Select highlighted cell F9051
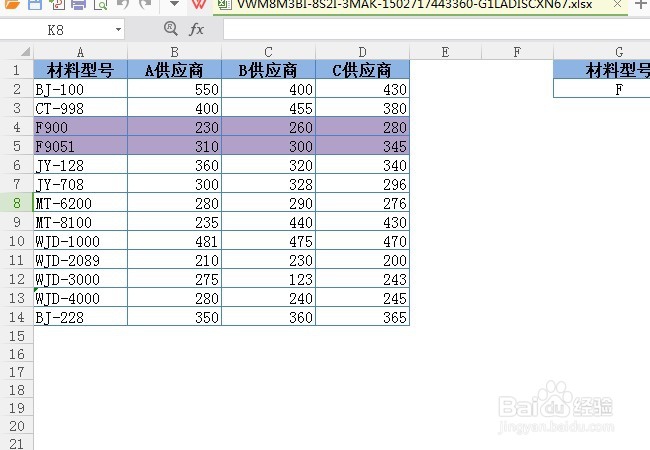This screenshot has height=450, width=650. pyautogui.click(x=80, y=146)
